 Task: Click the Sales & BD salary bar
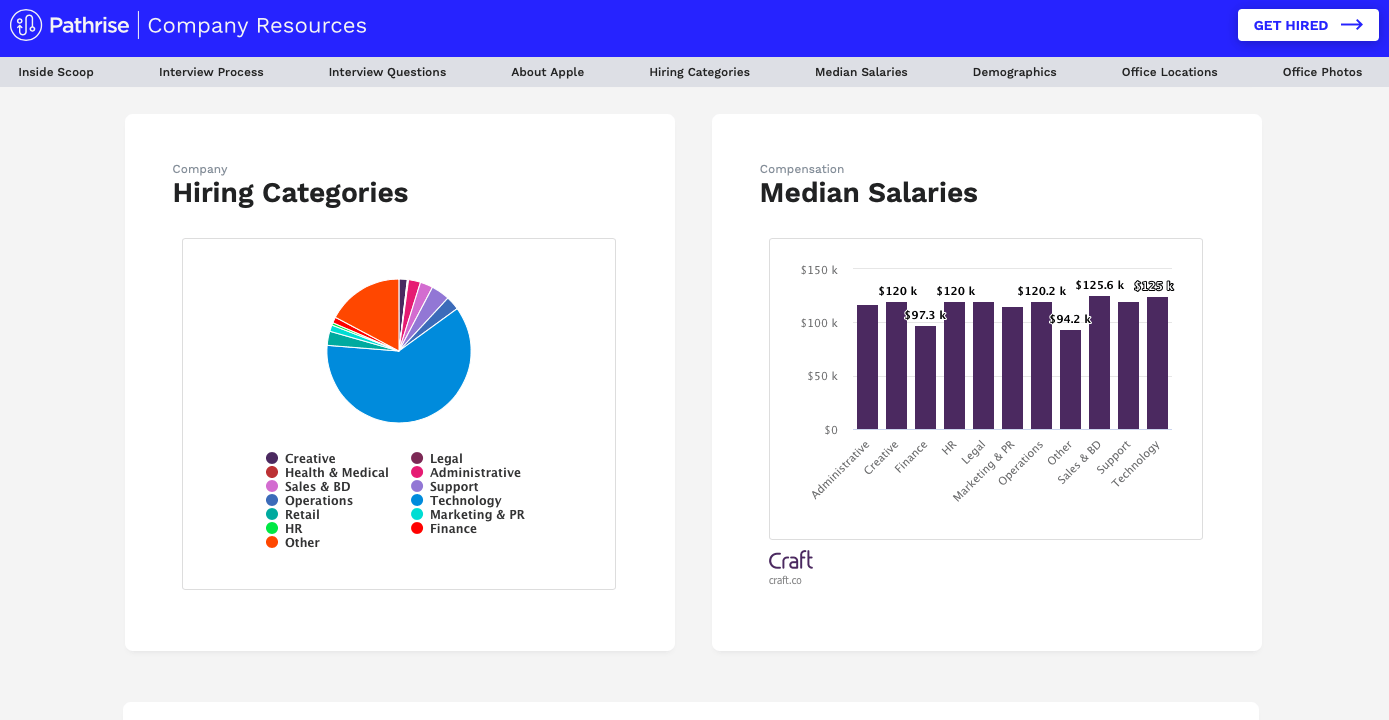[x=1099, y=363]
